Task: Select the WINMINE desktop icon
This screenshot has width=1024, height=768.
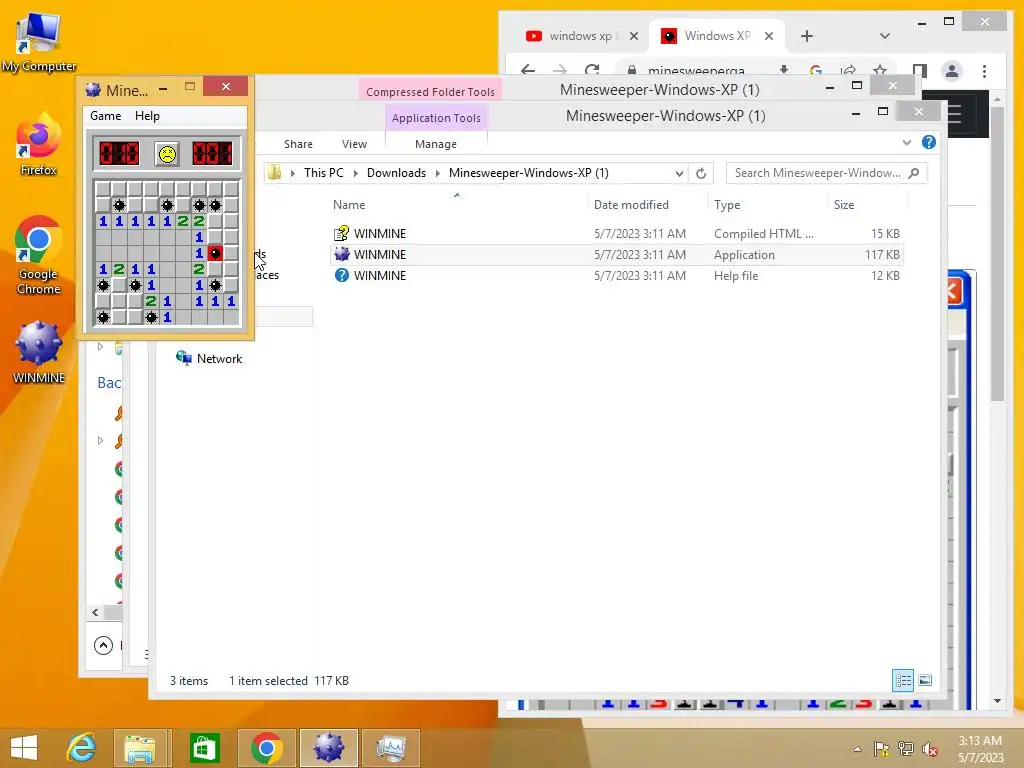Action: click(x=39, y=353)
